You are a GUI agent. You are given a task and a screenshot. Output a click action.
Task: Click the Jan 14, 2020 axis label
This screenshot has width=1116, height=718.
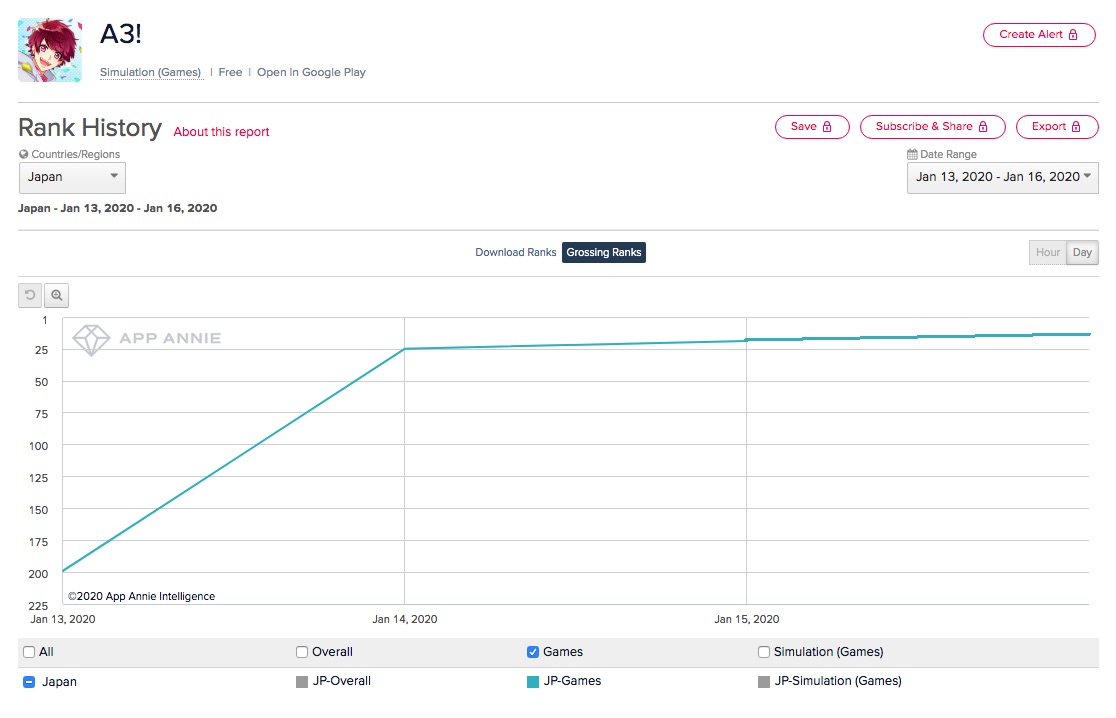click(405, 619)
